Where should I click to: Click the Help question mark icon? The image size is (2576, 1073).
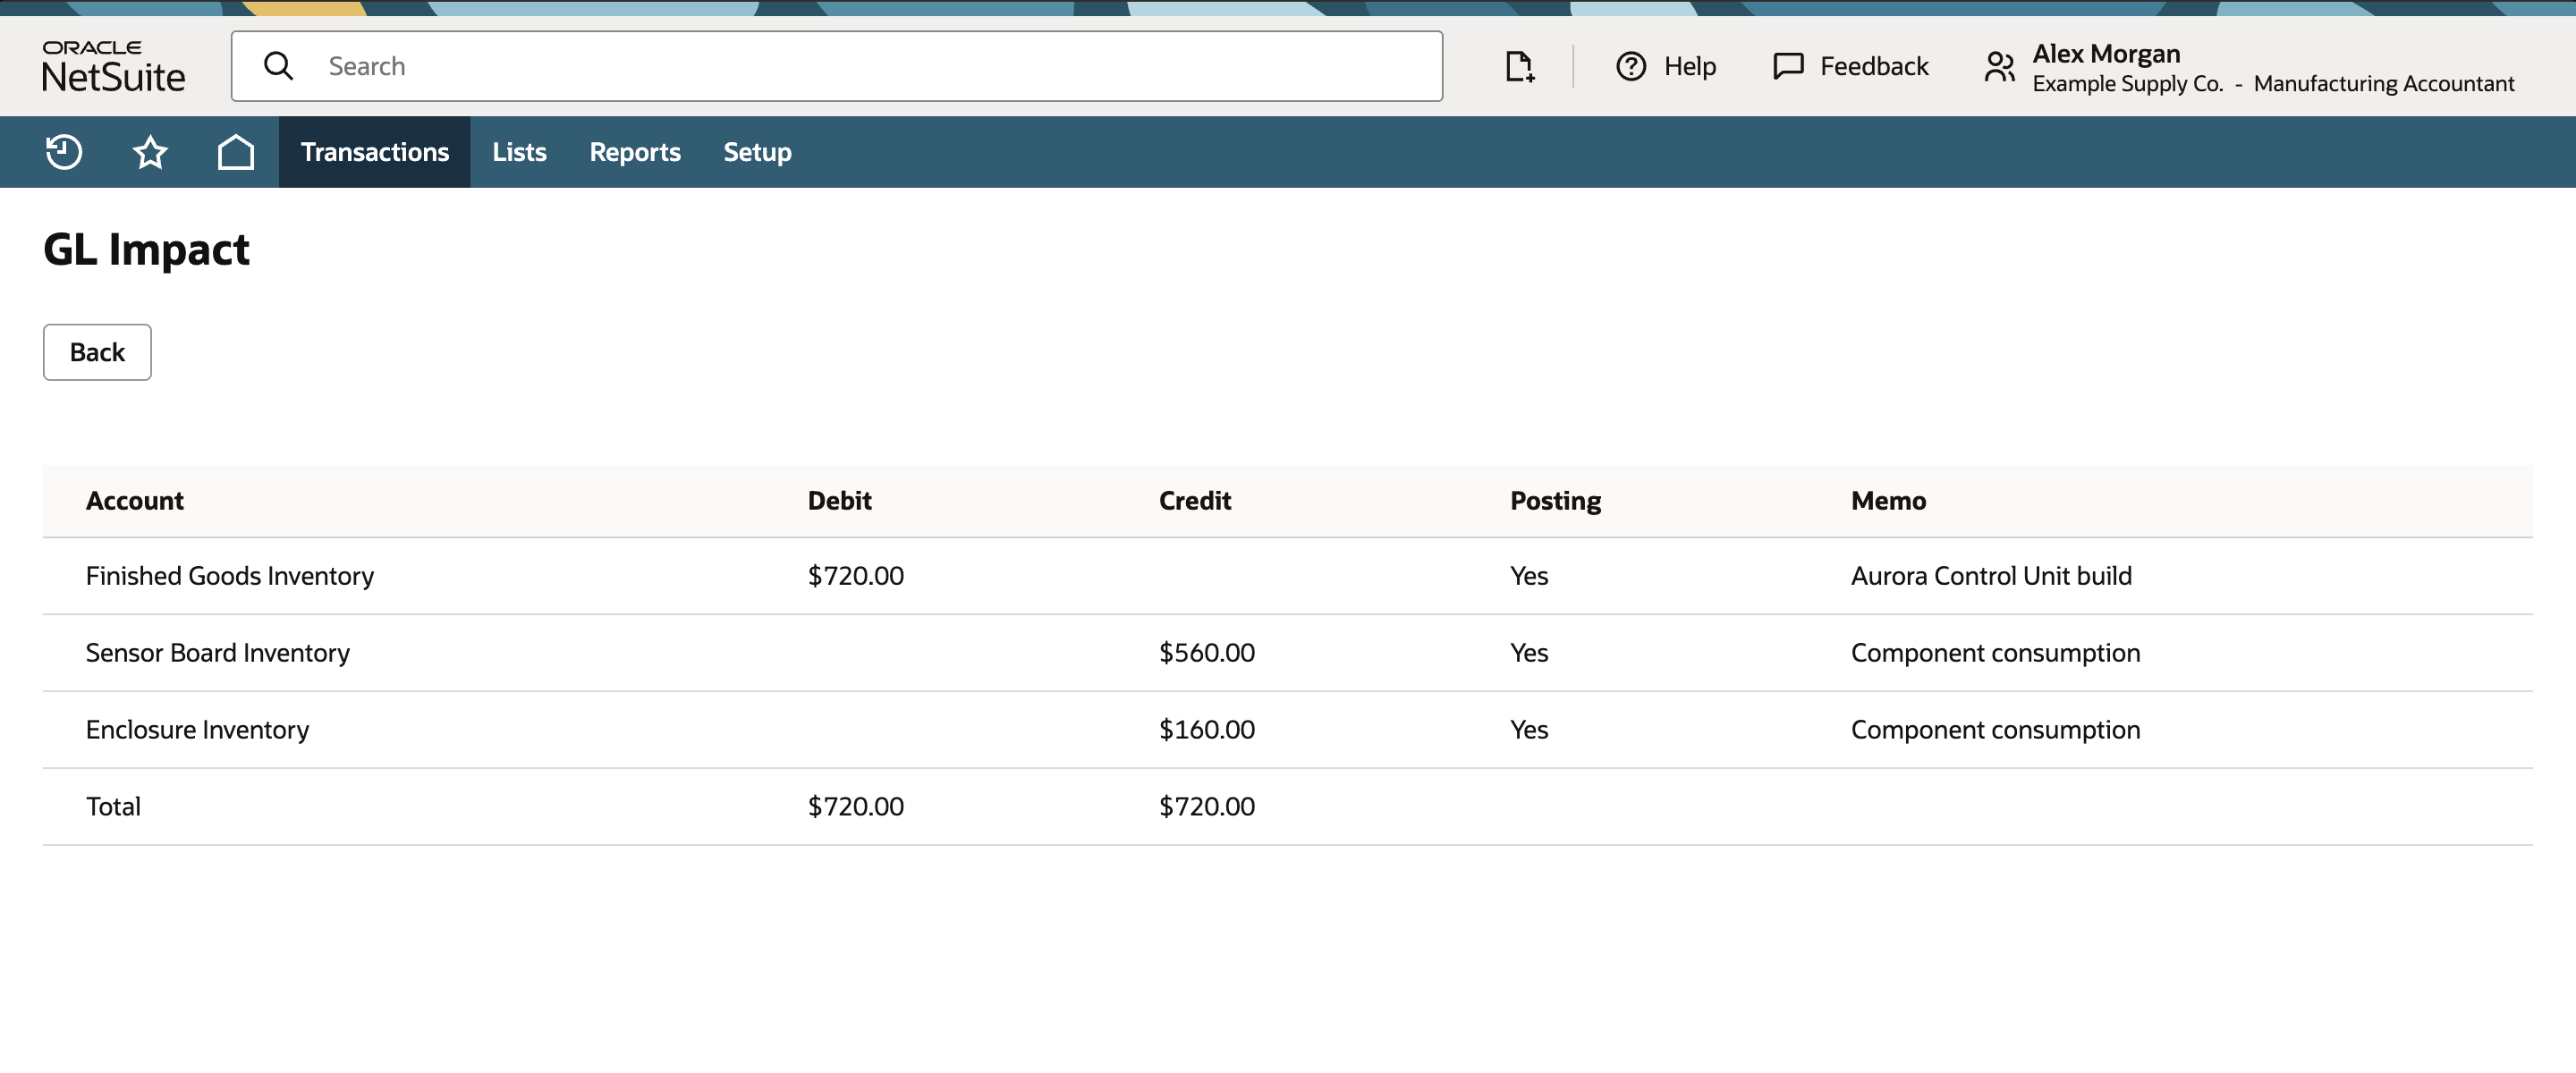[x=1631, y=66]
